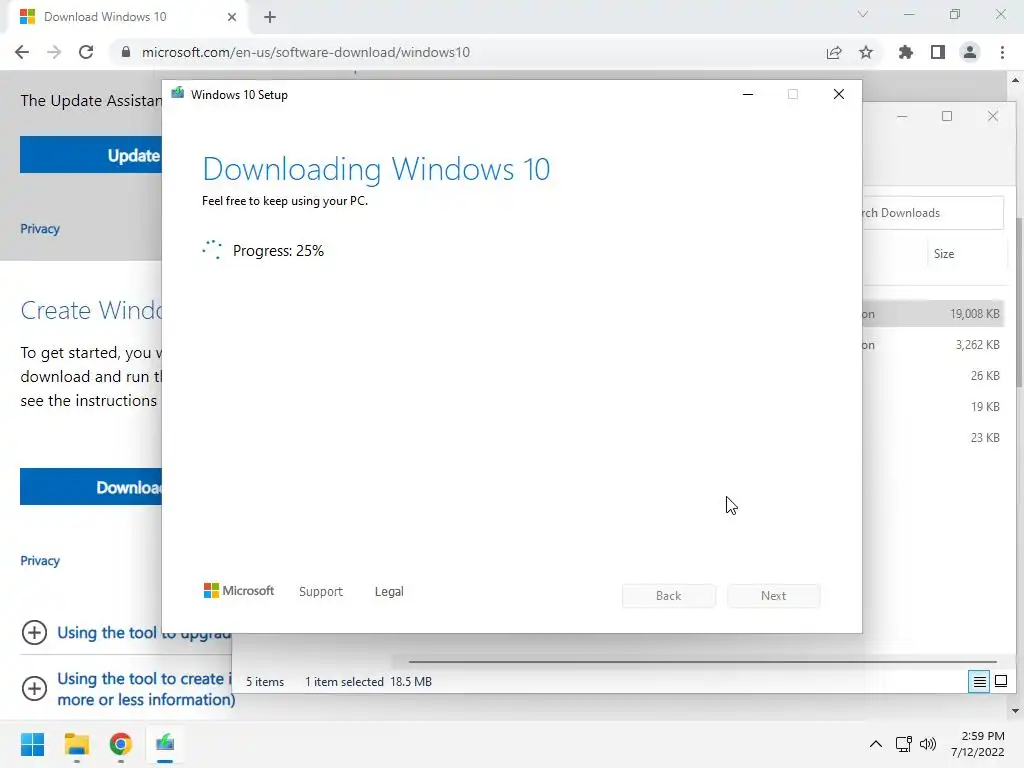Viewport: 1024px width, 768px height.
Task: Expand 'Using the tool to create installation' section
Action: pyautogui.click(x=127, y=688)
